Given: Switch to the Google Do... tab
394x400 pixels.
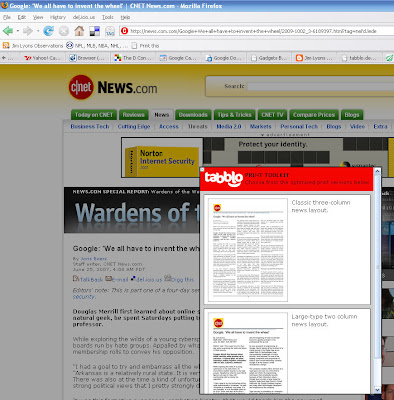Looking at the screenshot, I should point(223,58).
